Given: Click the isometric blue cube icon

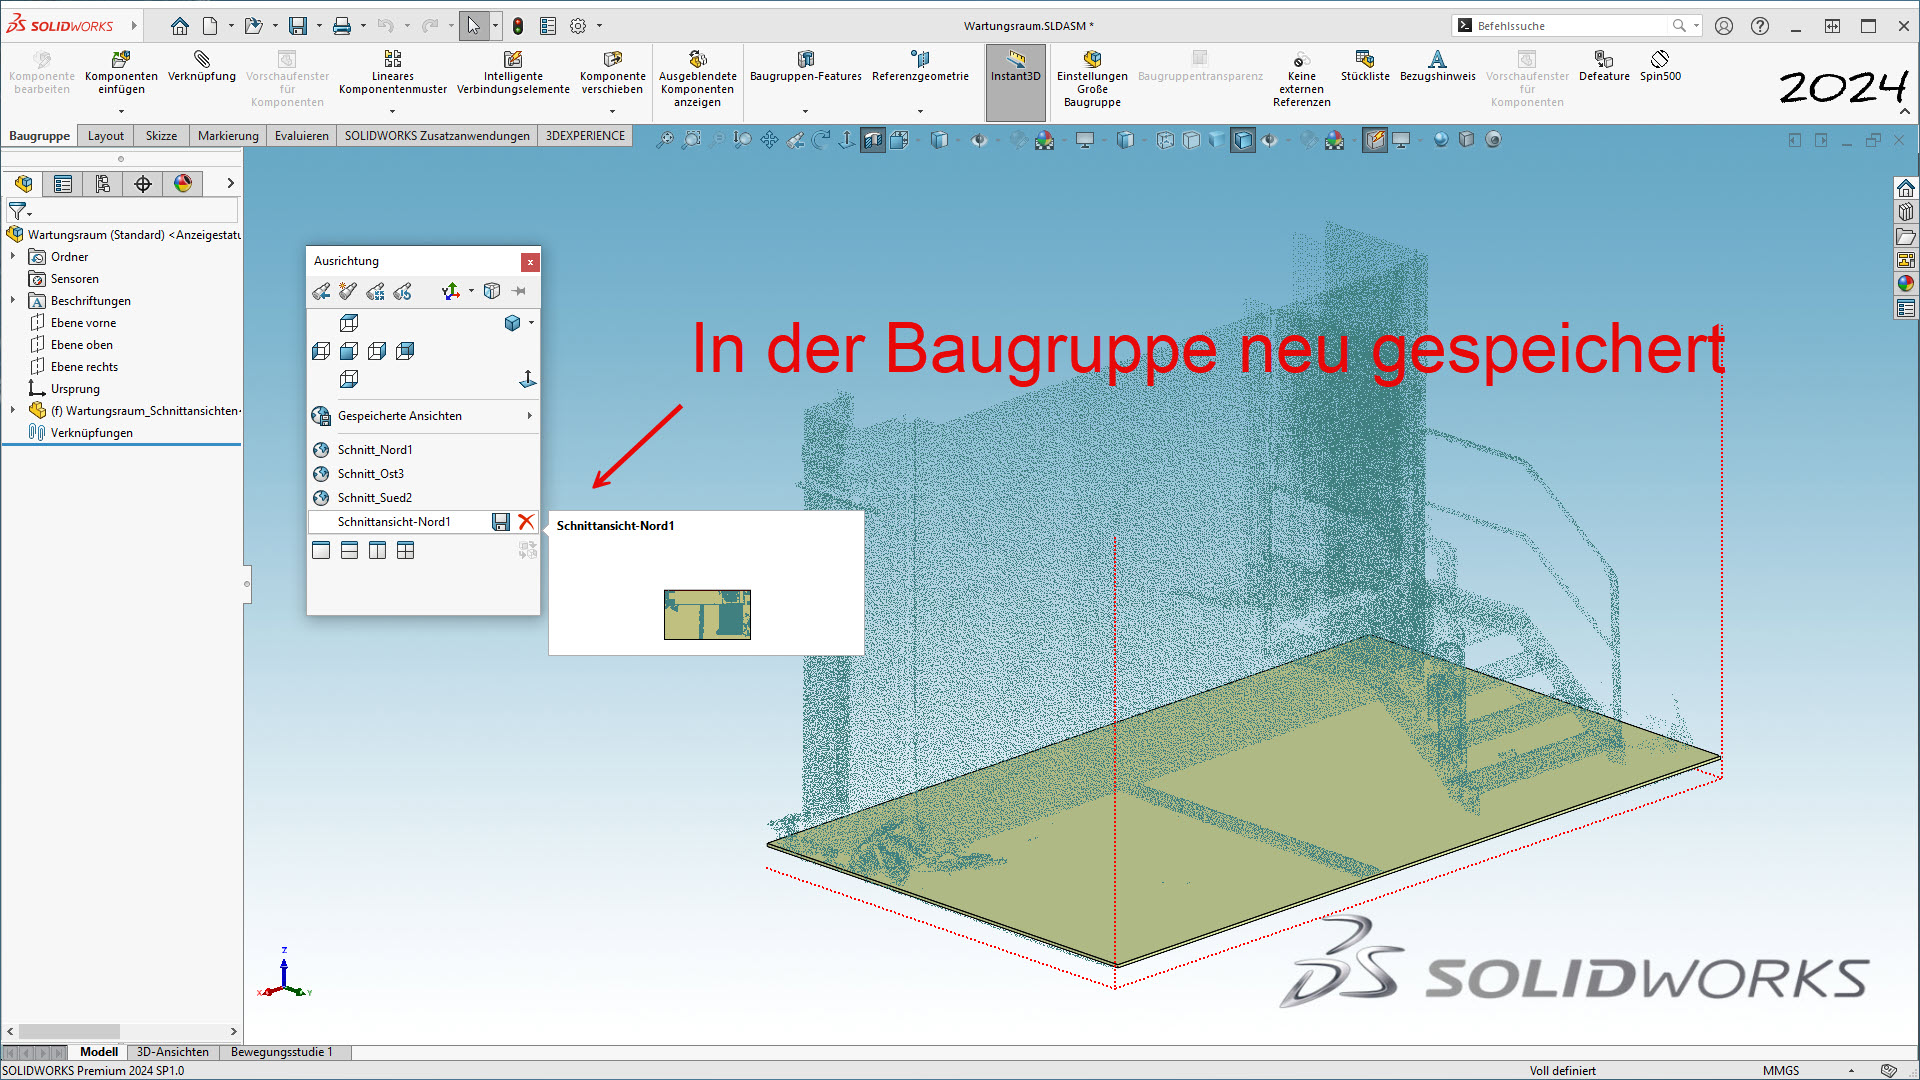Looking at the screenshot, I should 512,323.
